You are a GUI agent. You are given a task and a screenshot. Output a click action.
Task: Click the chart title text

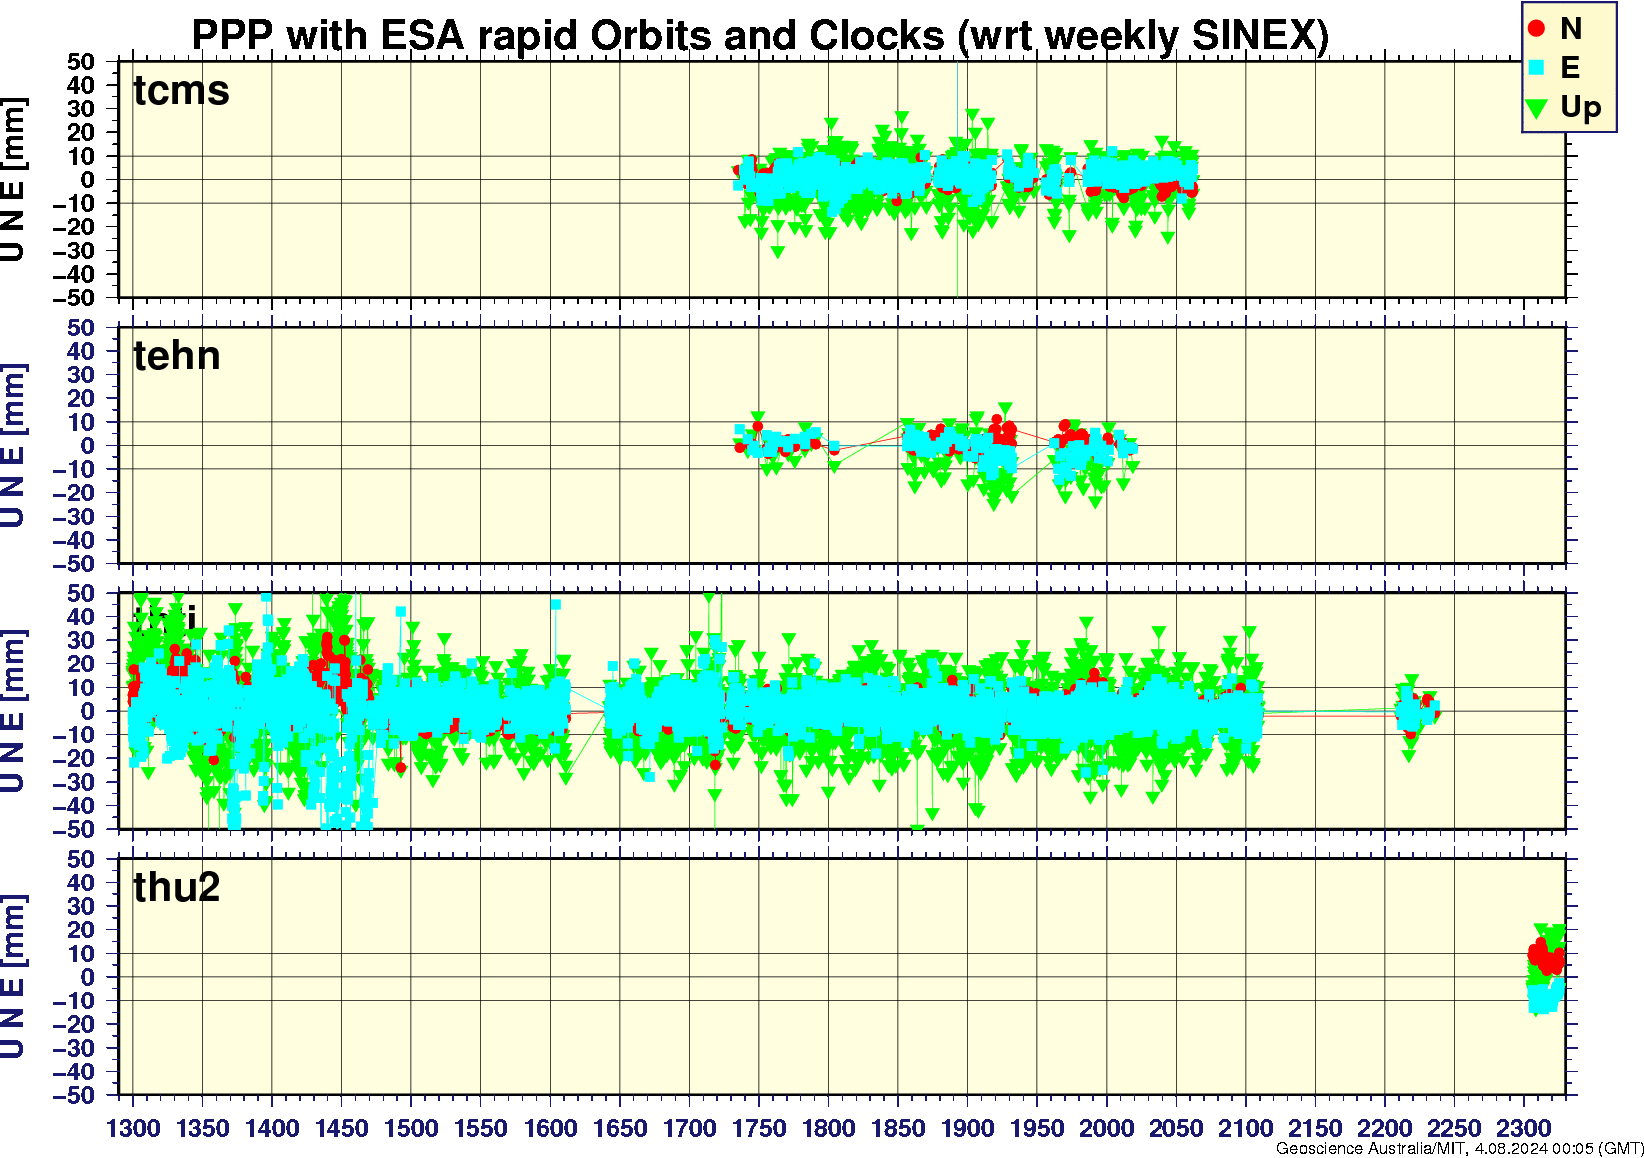(x=760, y=36)
